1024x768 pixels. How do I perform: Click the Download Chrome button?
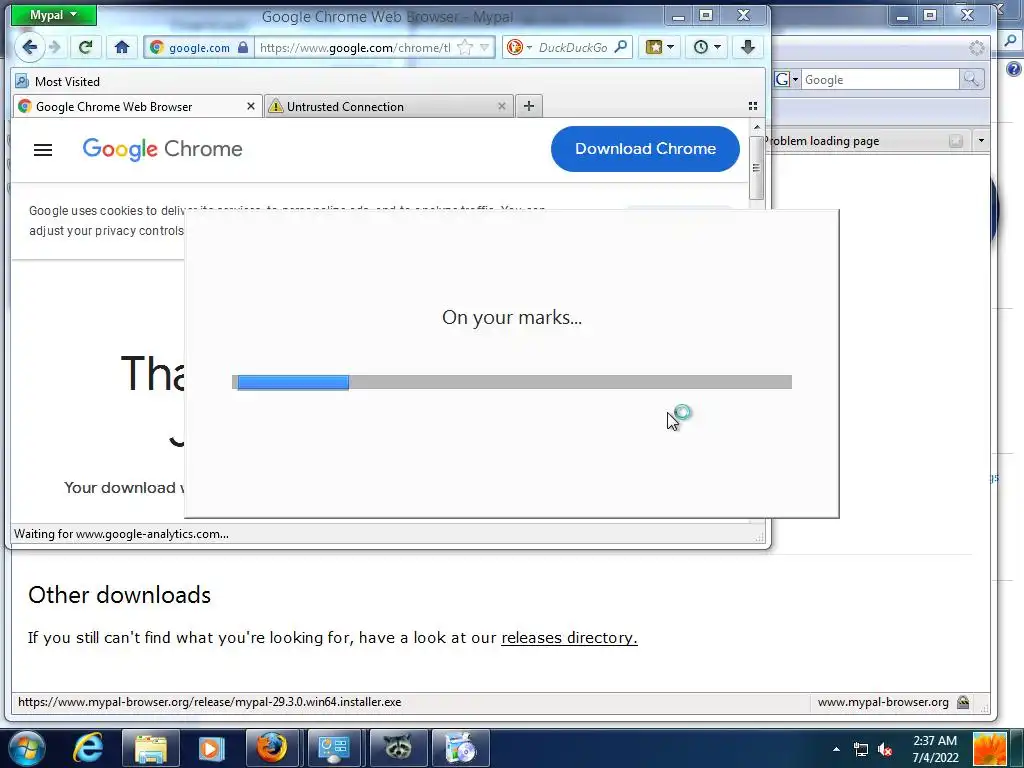tap(645, 149)
